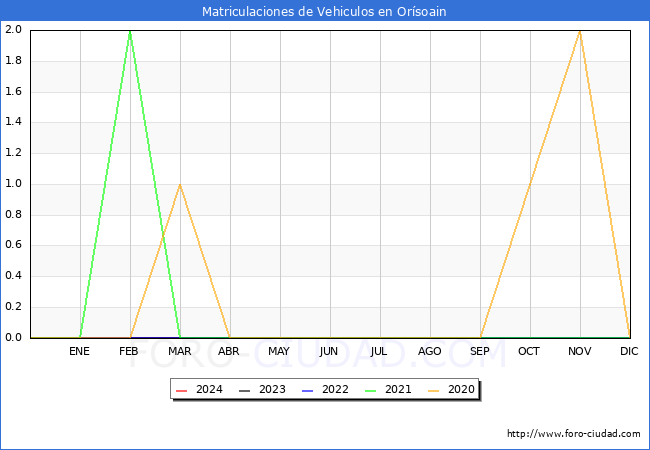Screen dimensions: 650x450
Task: Click the ENE month axis label
Action: tap(79, 351)
